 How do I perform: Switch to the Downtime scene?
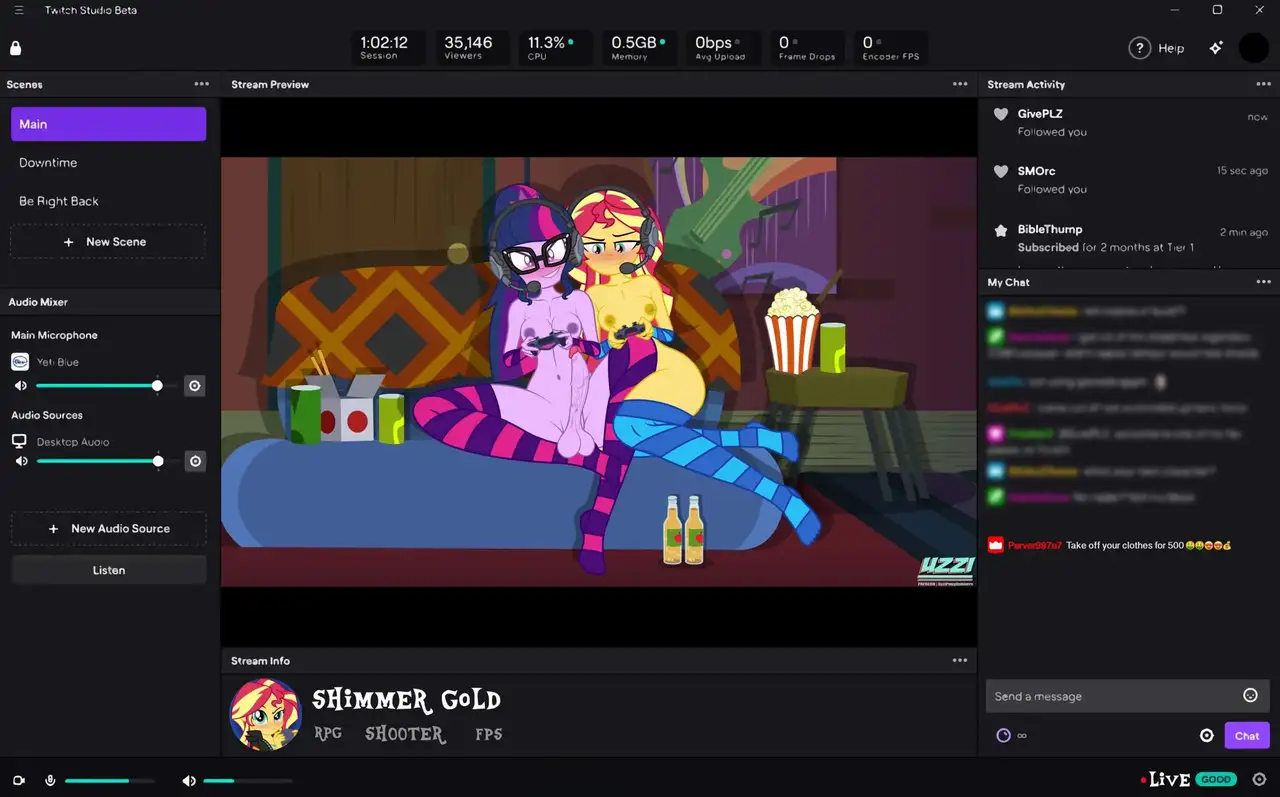tap(48, 163)
